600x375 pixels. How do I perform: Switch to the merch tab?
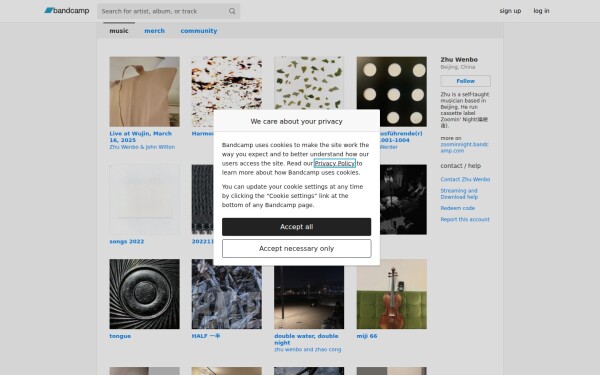(x=155, y=31)
